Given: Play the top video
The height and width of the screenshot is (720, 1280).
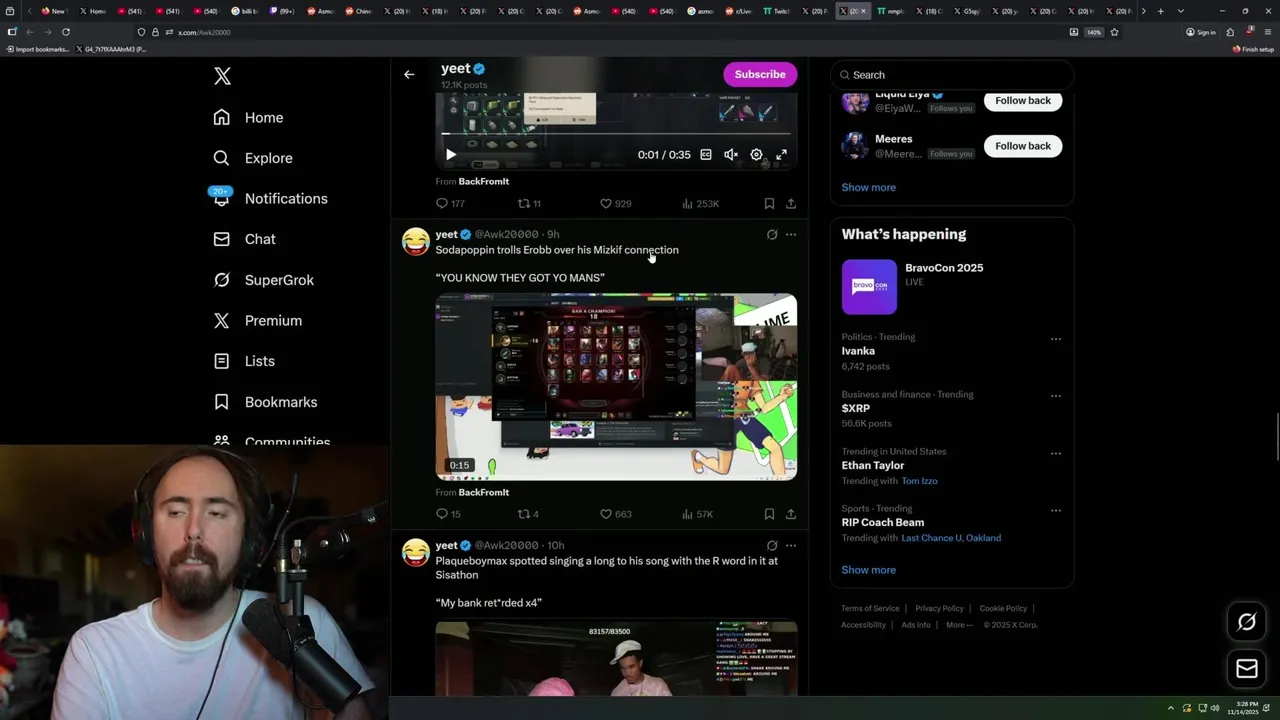Looking at the screenshot, I should coord(450,155).
